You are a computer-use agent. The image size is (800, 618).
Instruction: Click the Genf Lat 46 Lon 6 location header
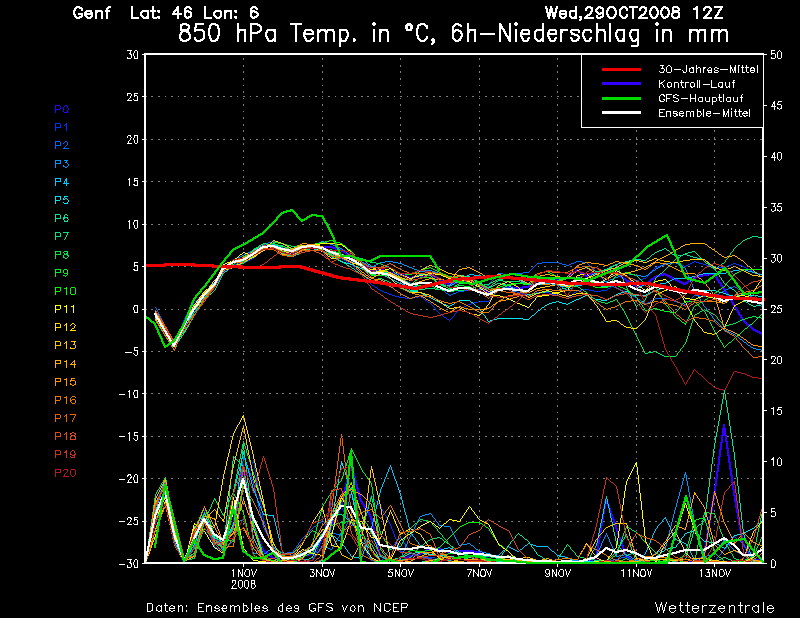pyautogui.click(x=165, y=13)
